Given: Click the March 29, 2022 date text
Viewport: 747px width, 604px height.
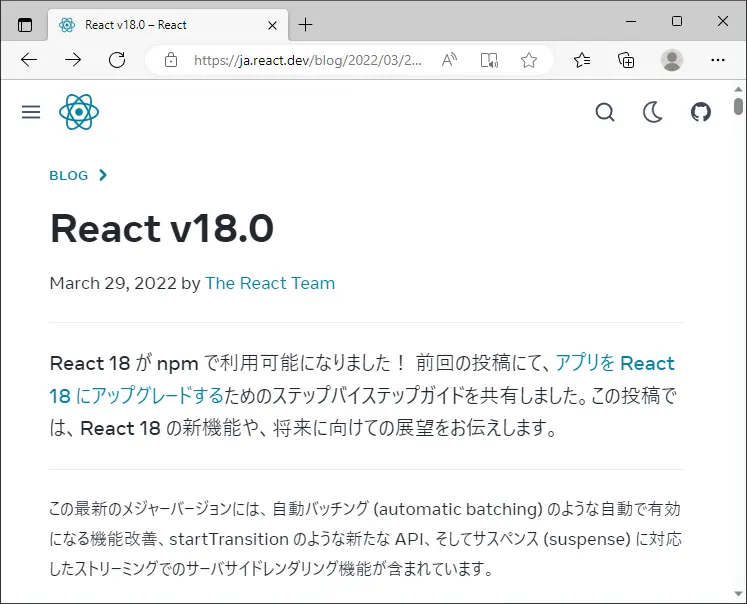Looking at the screenshot, I should [x=113, y=283].
